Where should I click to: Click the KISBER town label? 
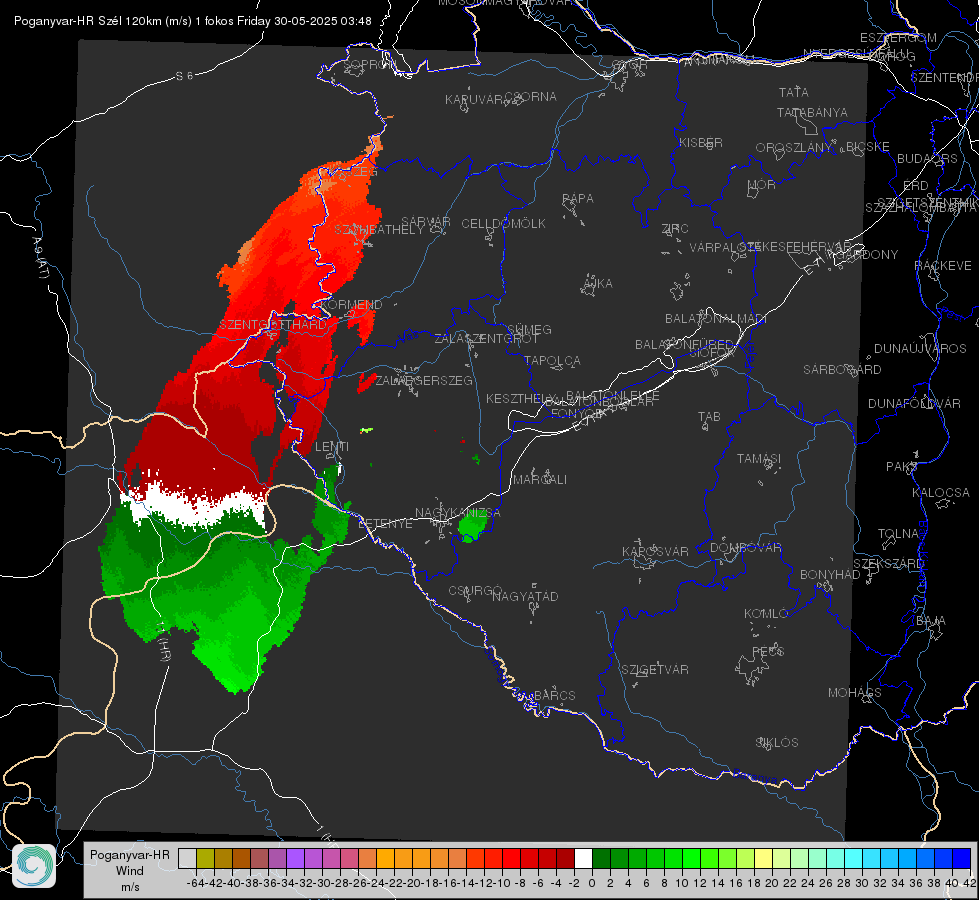click(701, 142)
